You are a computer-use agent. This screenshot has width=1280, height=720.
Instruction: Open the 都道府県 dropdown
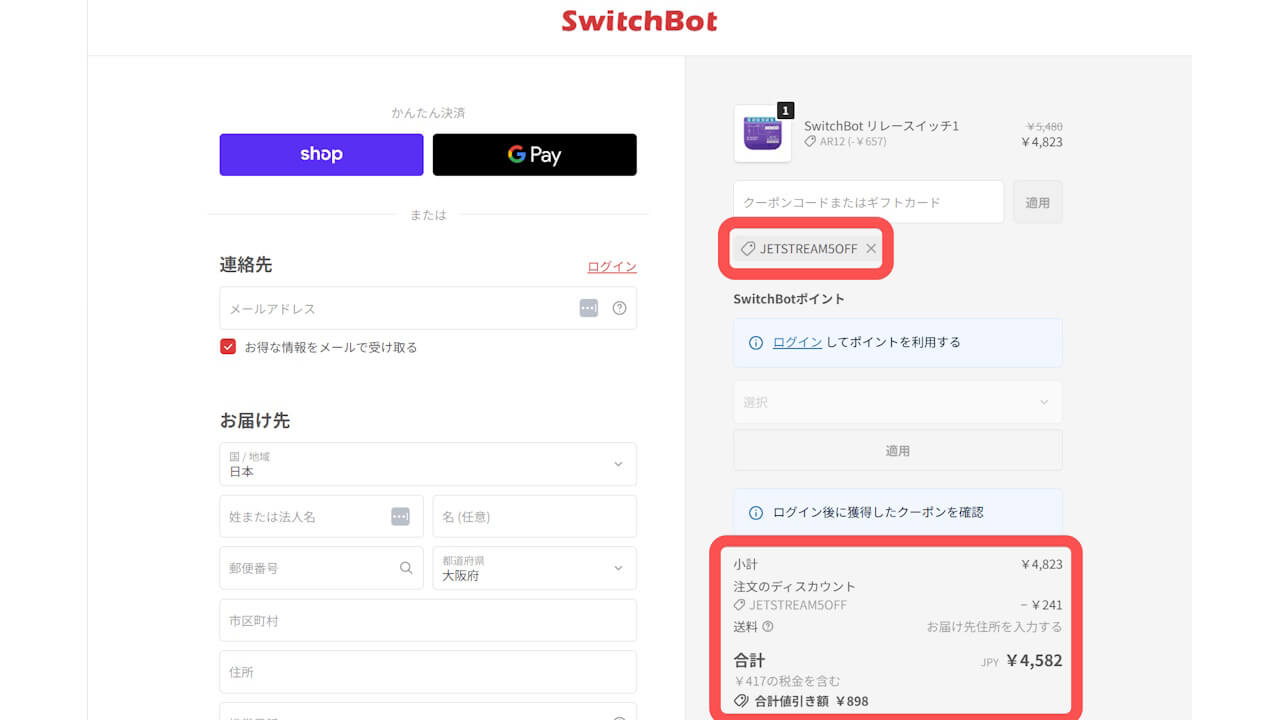[x=534, y=568]
